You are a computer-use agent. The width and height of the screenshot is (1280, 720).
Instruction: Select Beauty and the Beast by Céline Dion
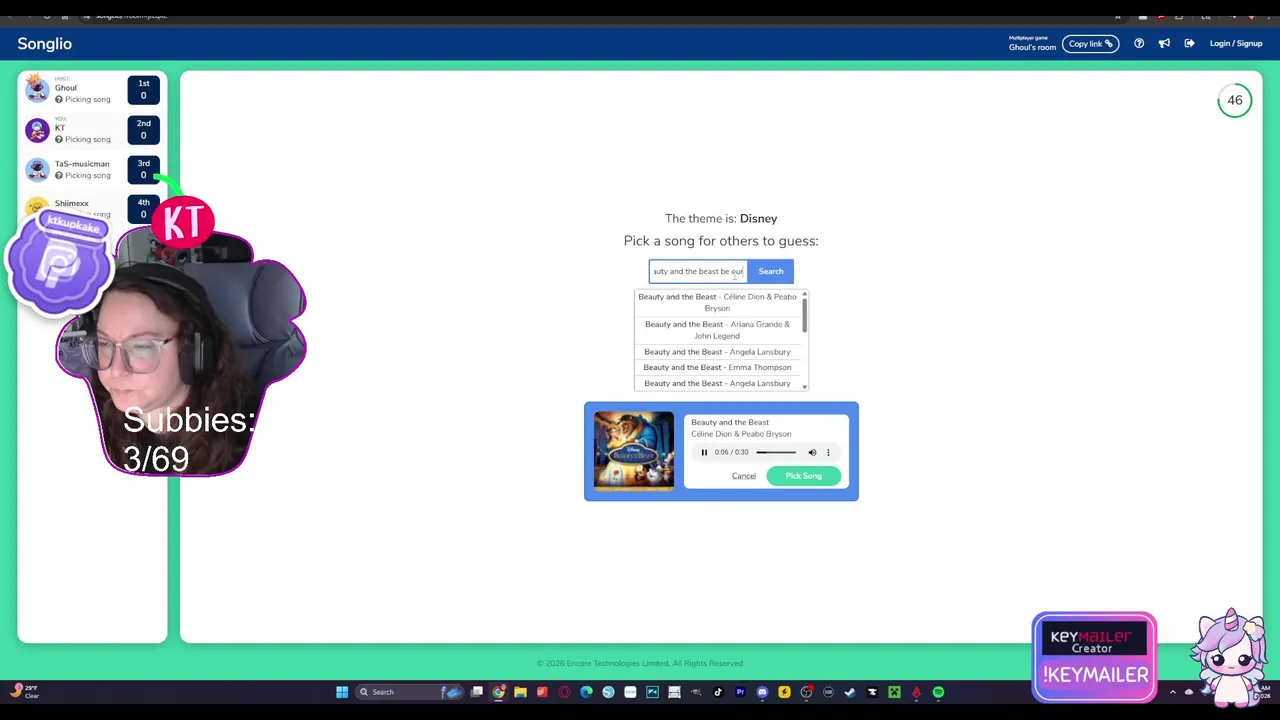[717, 302]
